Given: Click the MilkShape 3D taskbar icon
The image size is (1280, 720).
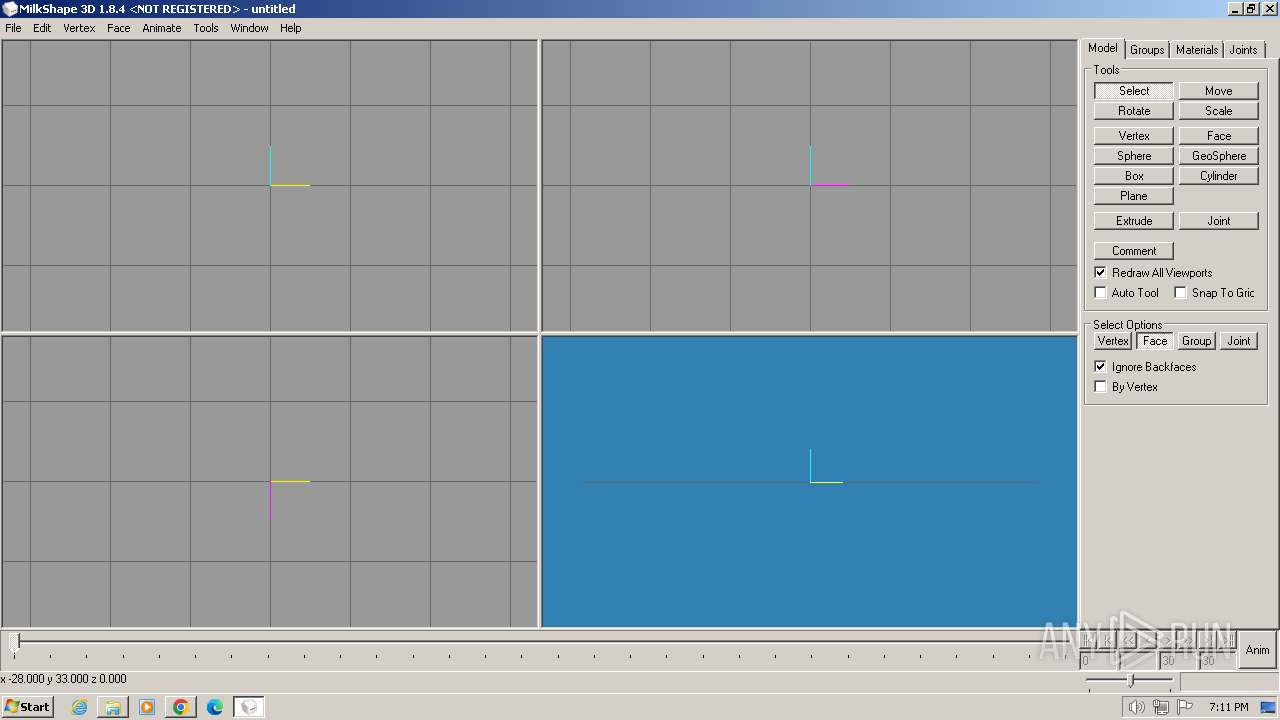Looking at the screenshot, I should click(x=249, y=707).
